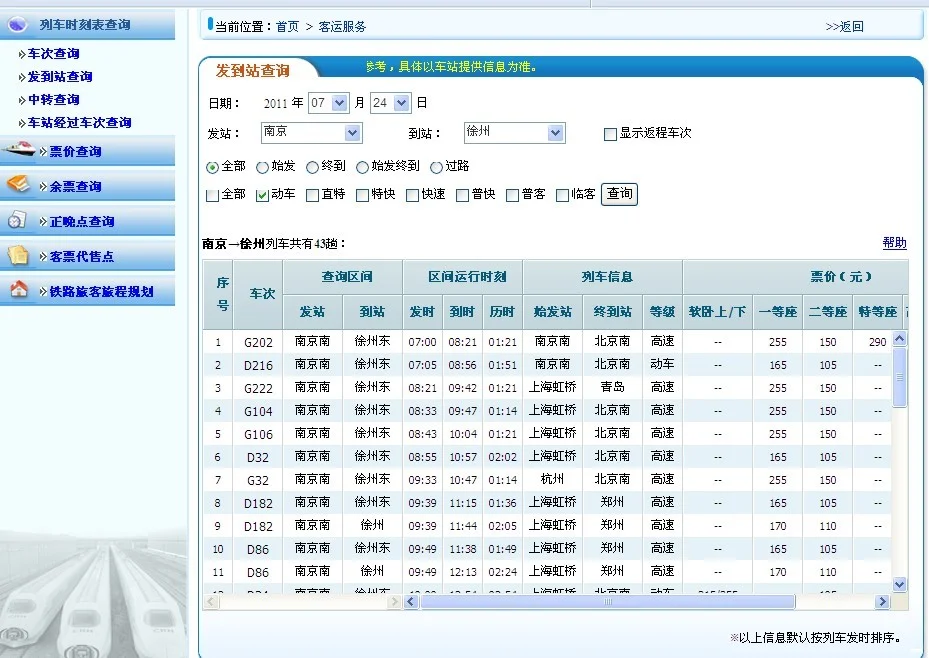Click the right scroll arrow below the results table
Viewport: 929px width, 658px height.
(x=881, y=601)
